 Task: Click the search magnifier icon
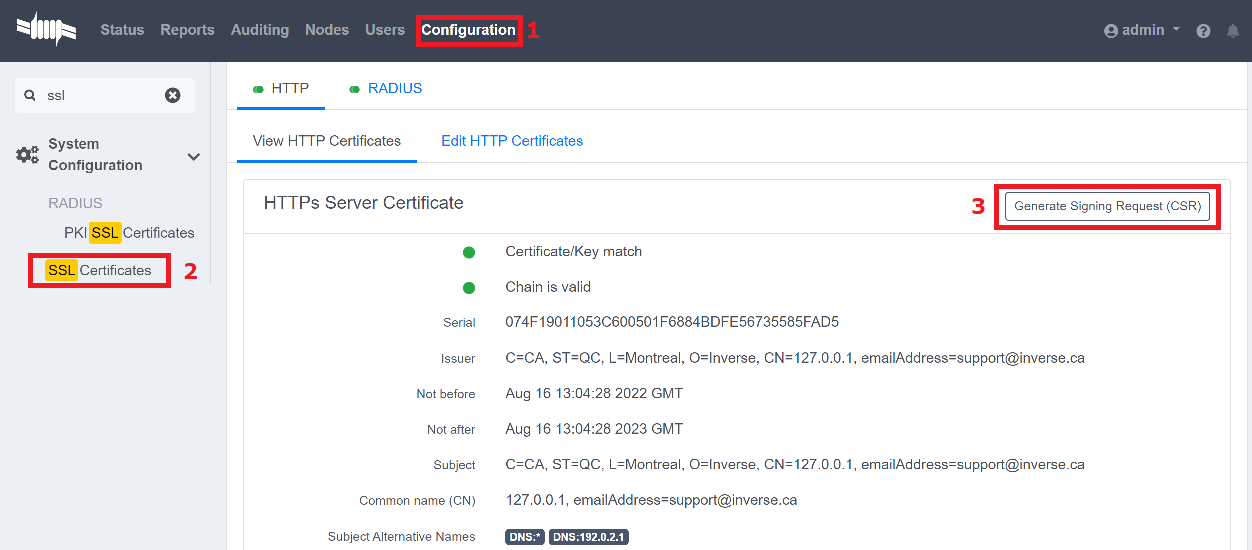(x=30, y=95)
